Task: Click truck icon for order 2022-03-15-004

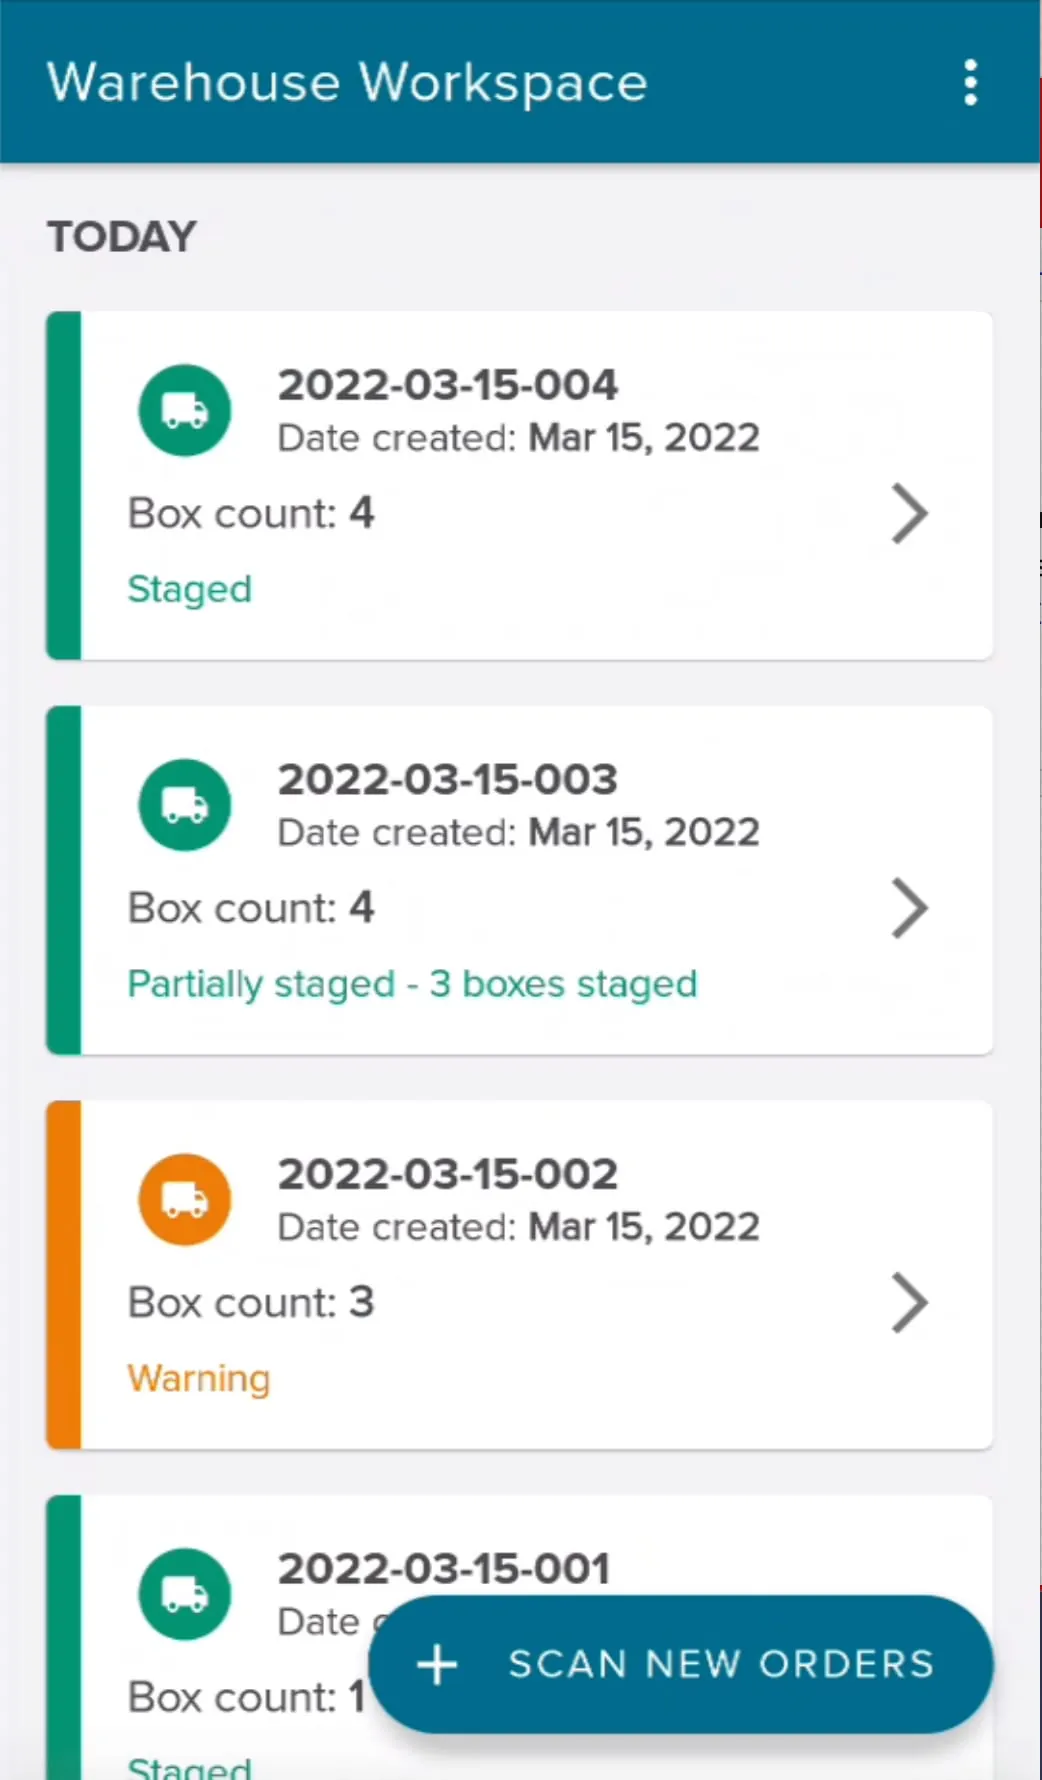Action: pos(185,410)
